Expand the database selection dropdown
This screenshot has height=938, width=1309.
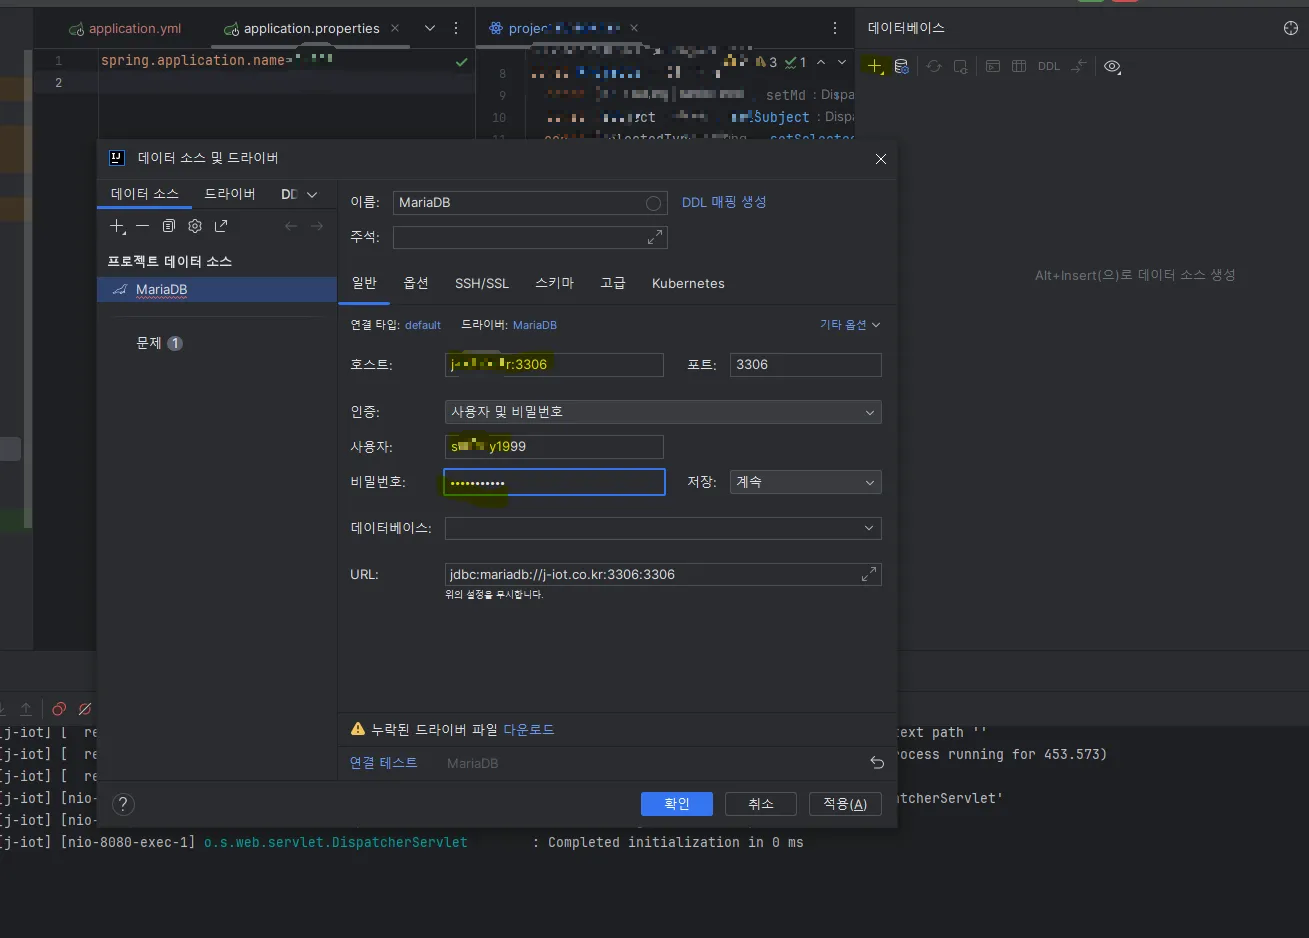663,528
